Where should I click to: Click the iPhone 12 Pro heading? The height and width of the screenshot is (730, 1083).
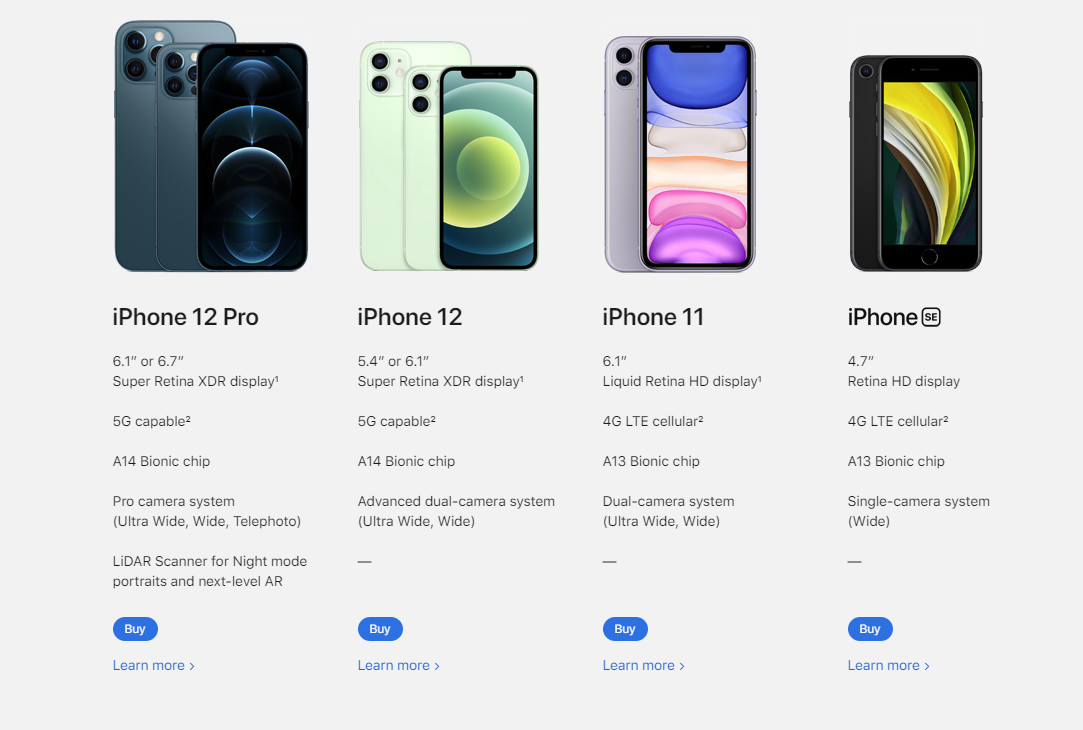(x=186, y=317)
